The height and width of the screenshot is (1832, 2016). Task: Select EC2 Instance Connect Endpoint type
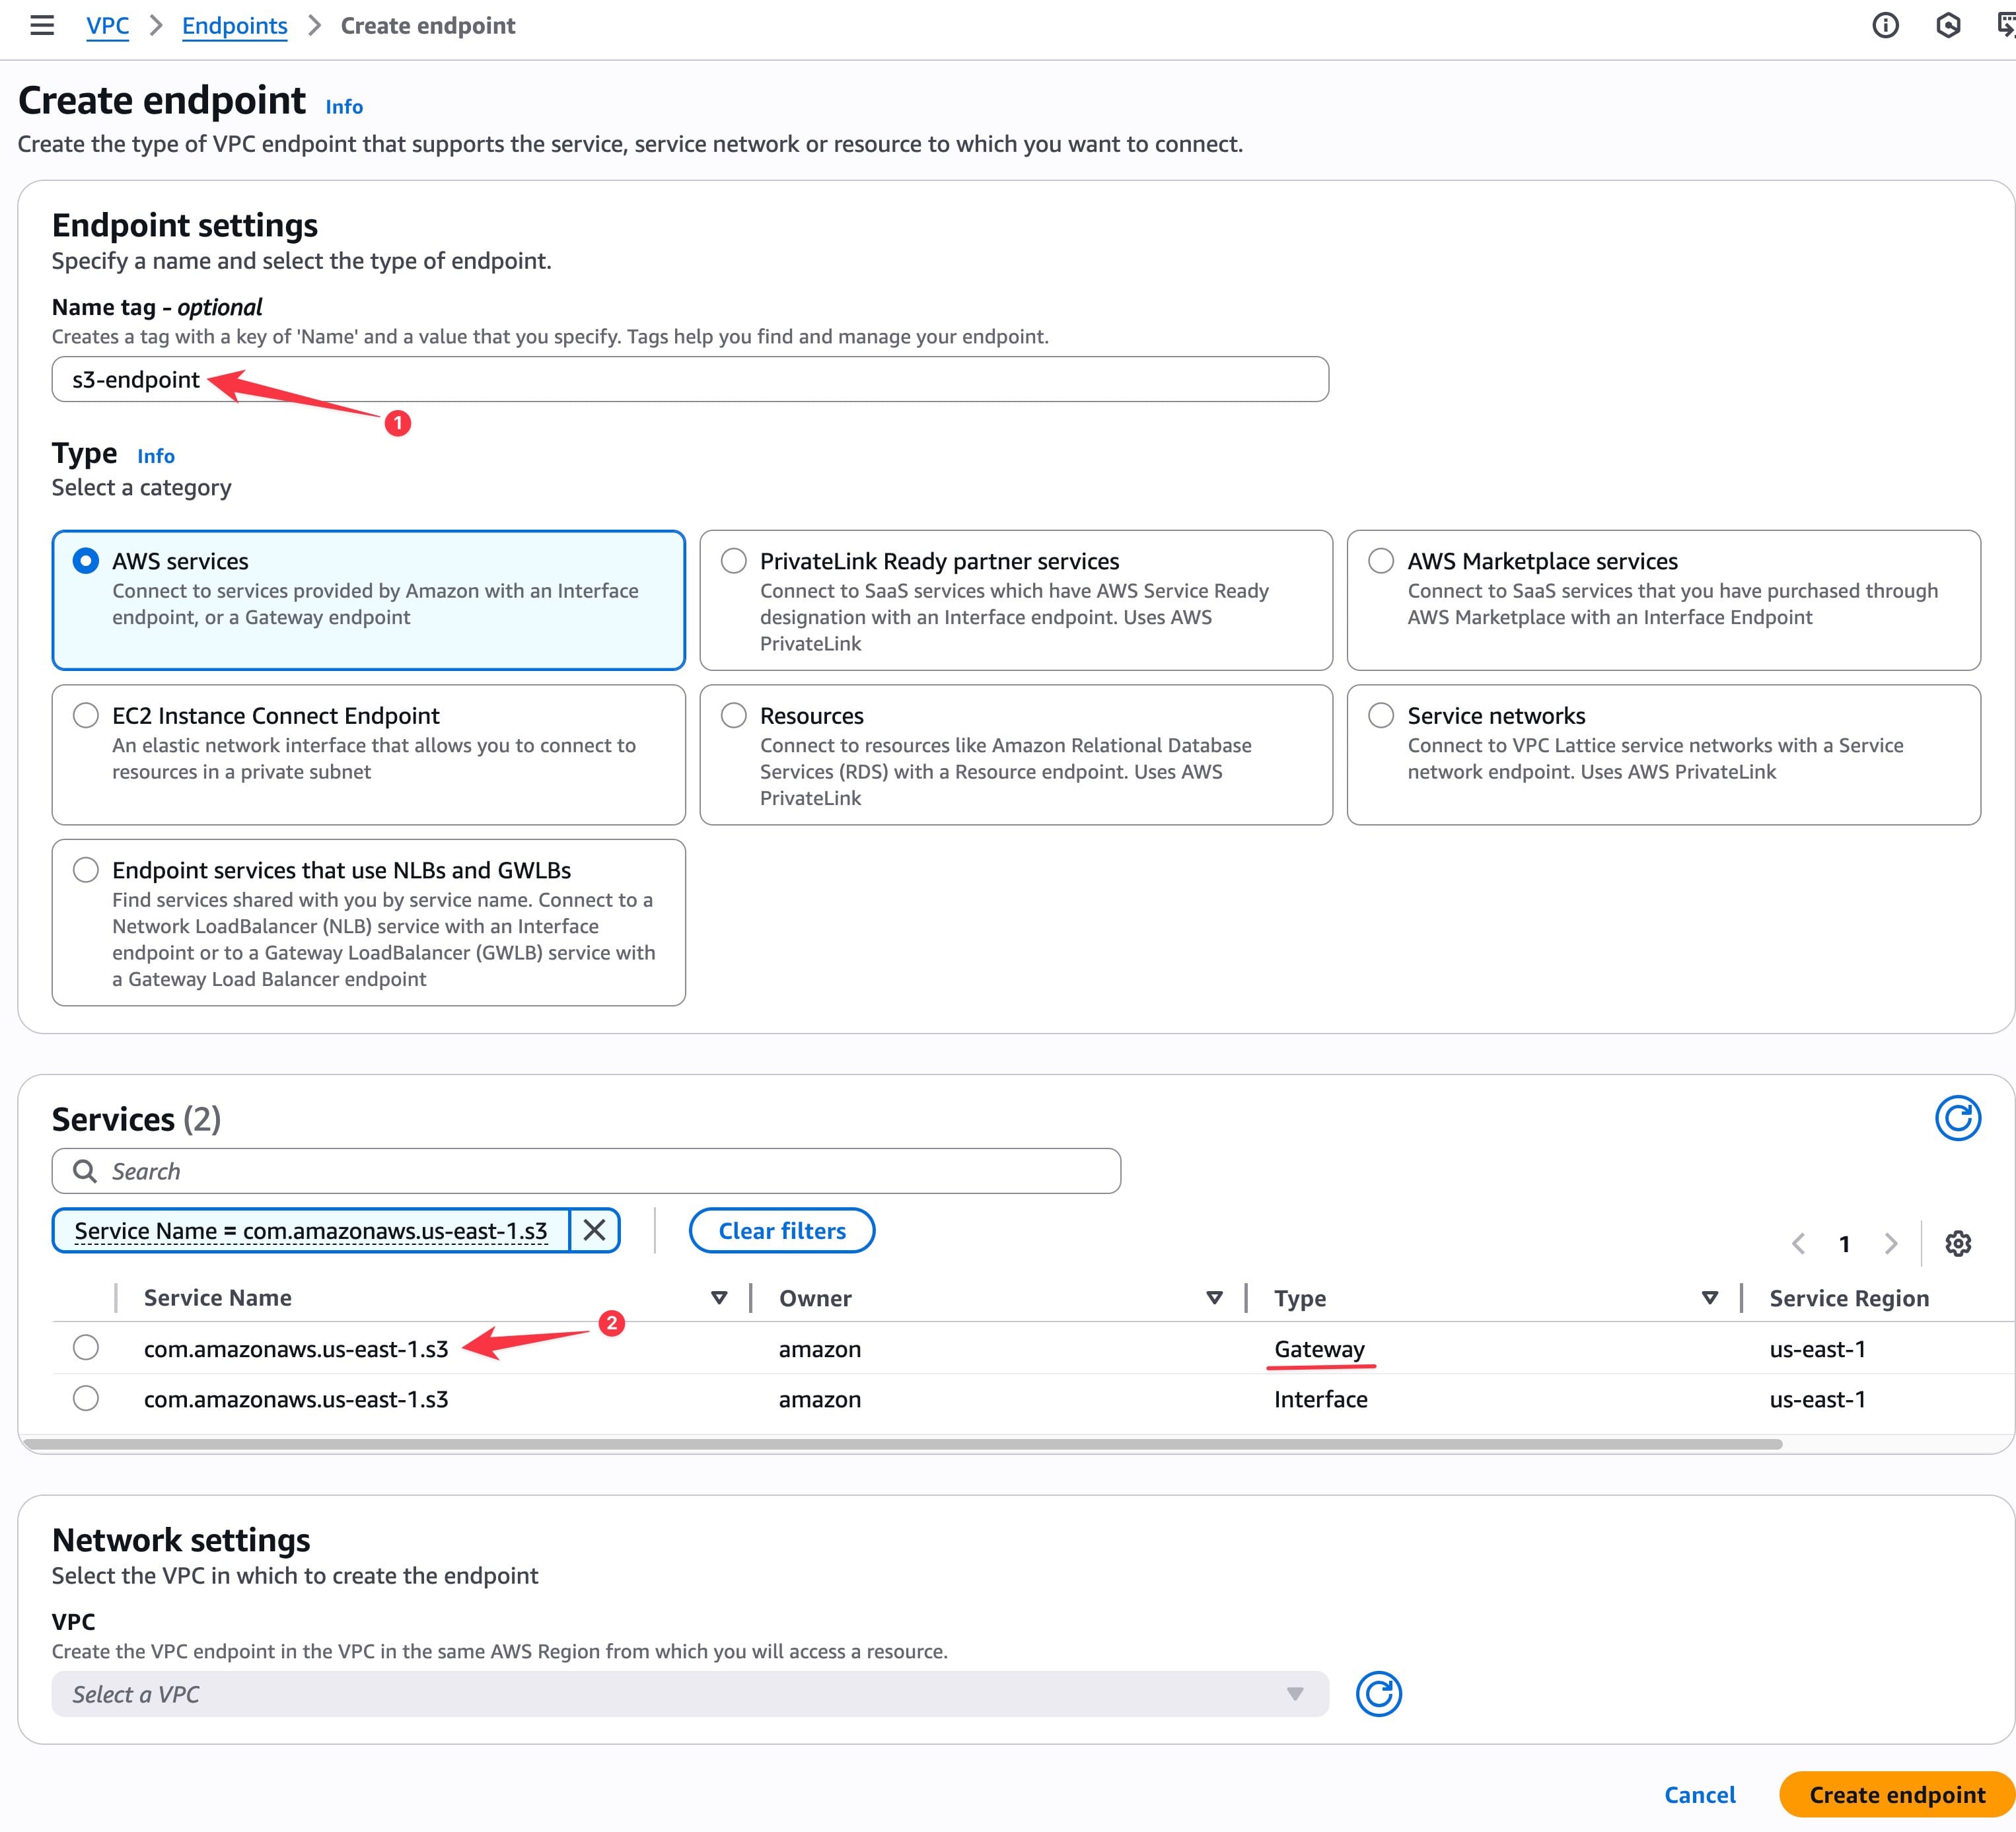tap(86, 715)
